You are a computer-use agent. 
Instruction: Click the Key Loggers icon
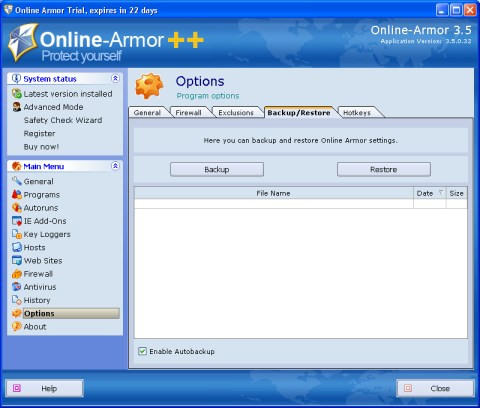pos(17,234)
